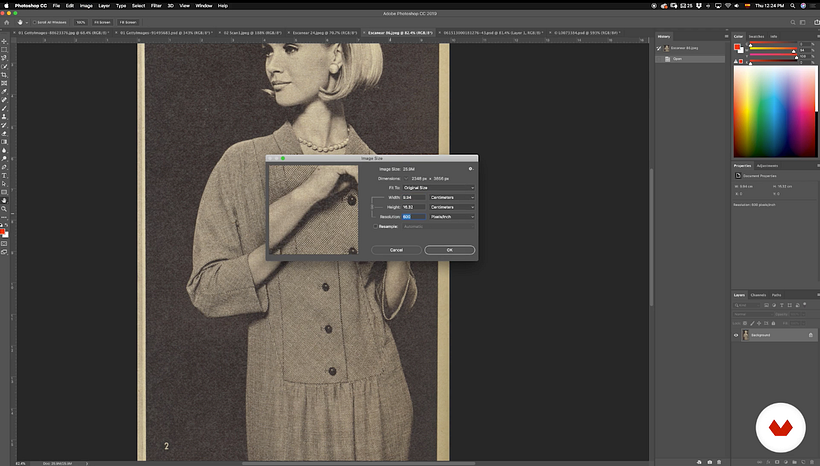820x466 pixels.
Task: Click the Fill Screen button
Action: pyautogui.click(x=128, y=22)
